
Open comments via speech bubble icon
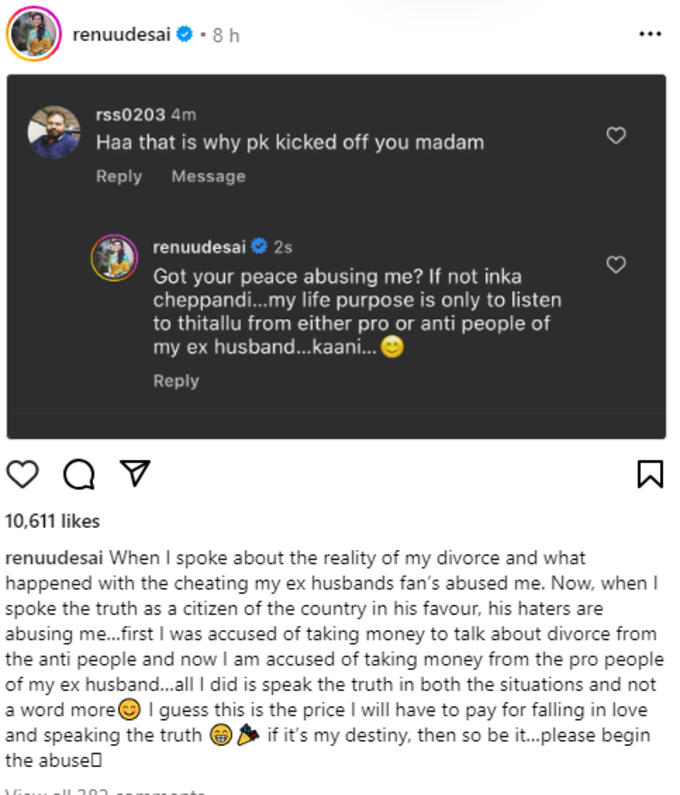(x=79, y=475)
